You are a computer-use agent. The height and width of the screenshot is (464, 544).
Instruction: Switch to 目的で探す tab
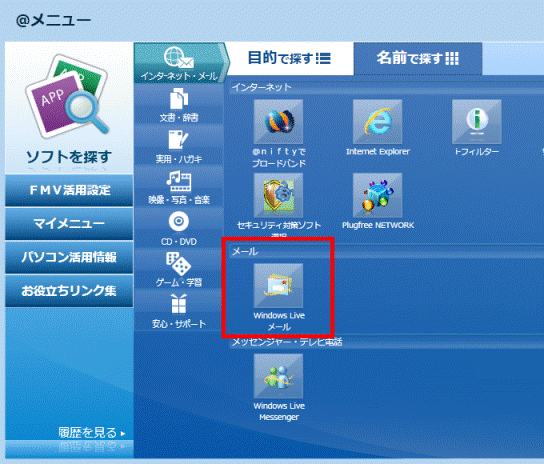coord(289,58)
